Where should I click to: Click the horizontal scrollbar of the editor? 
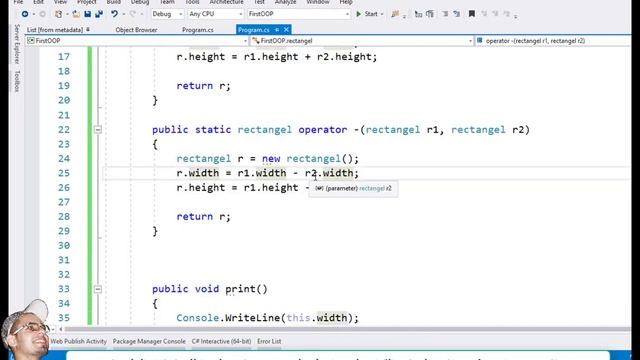pyautogui.click(x=347, y=329)
